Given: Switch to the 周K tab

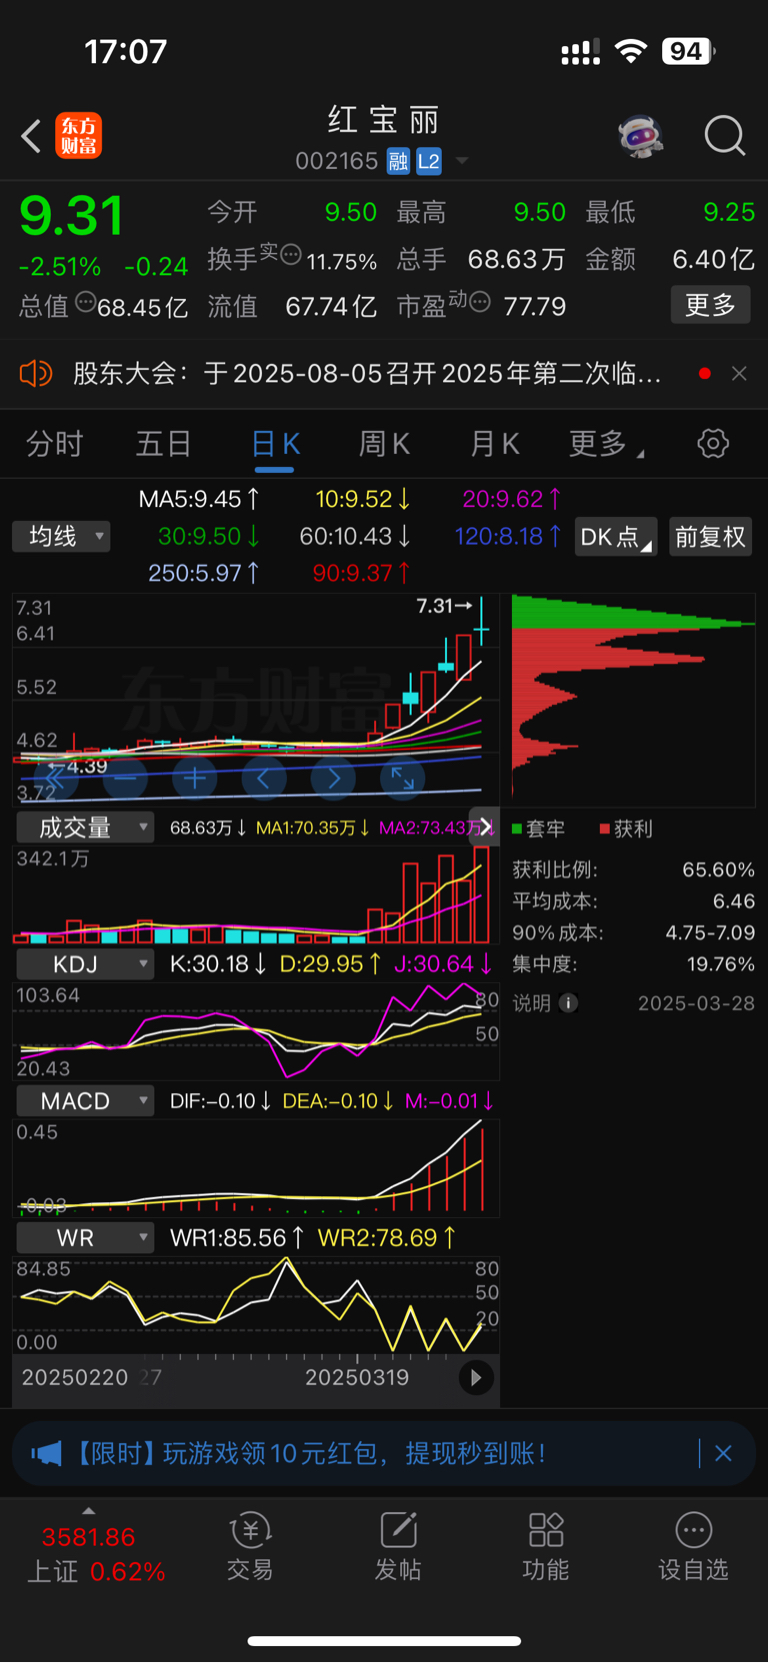Looking at the screenshot, I should 384,444.
